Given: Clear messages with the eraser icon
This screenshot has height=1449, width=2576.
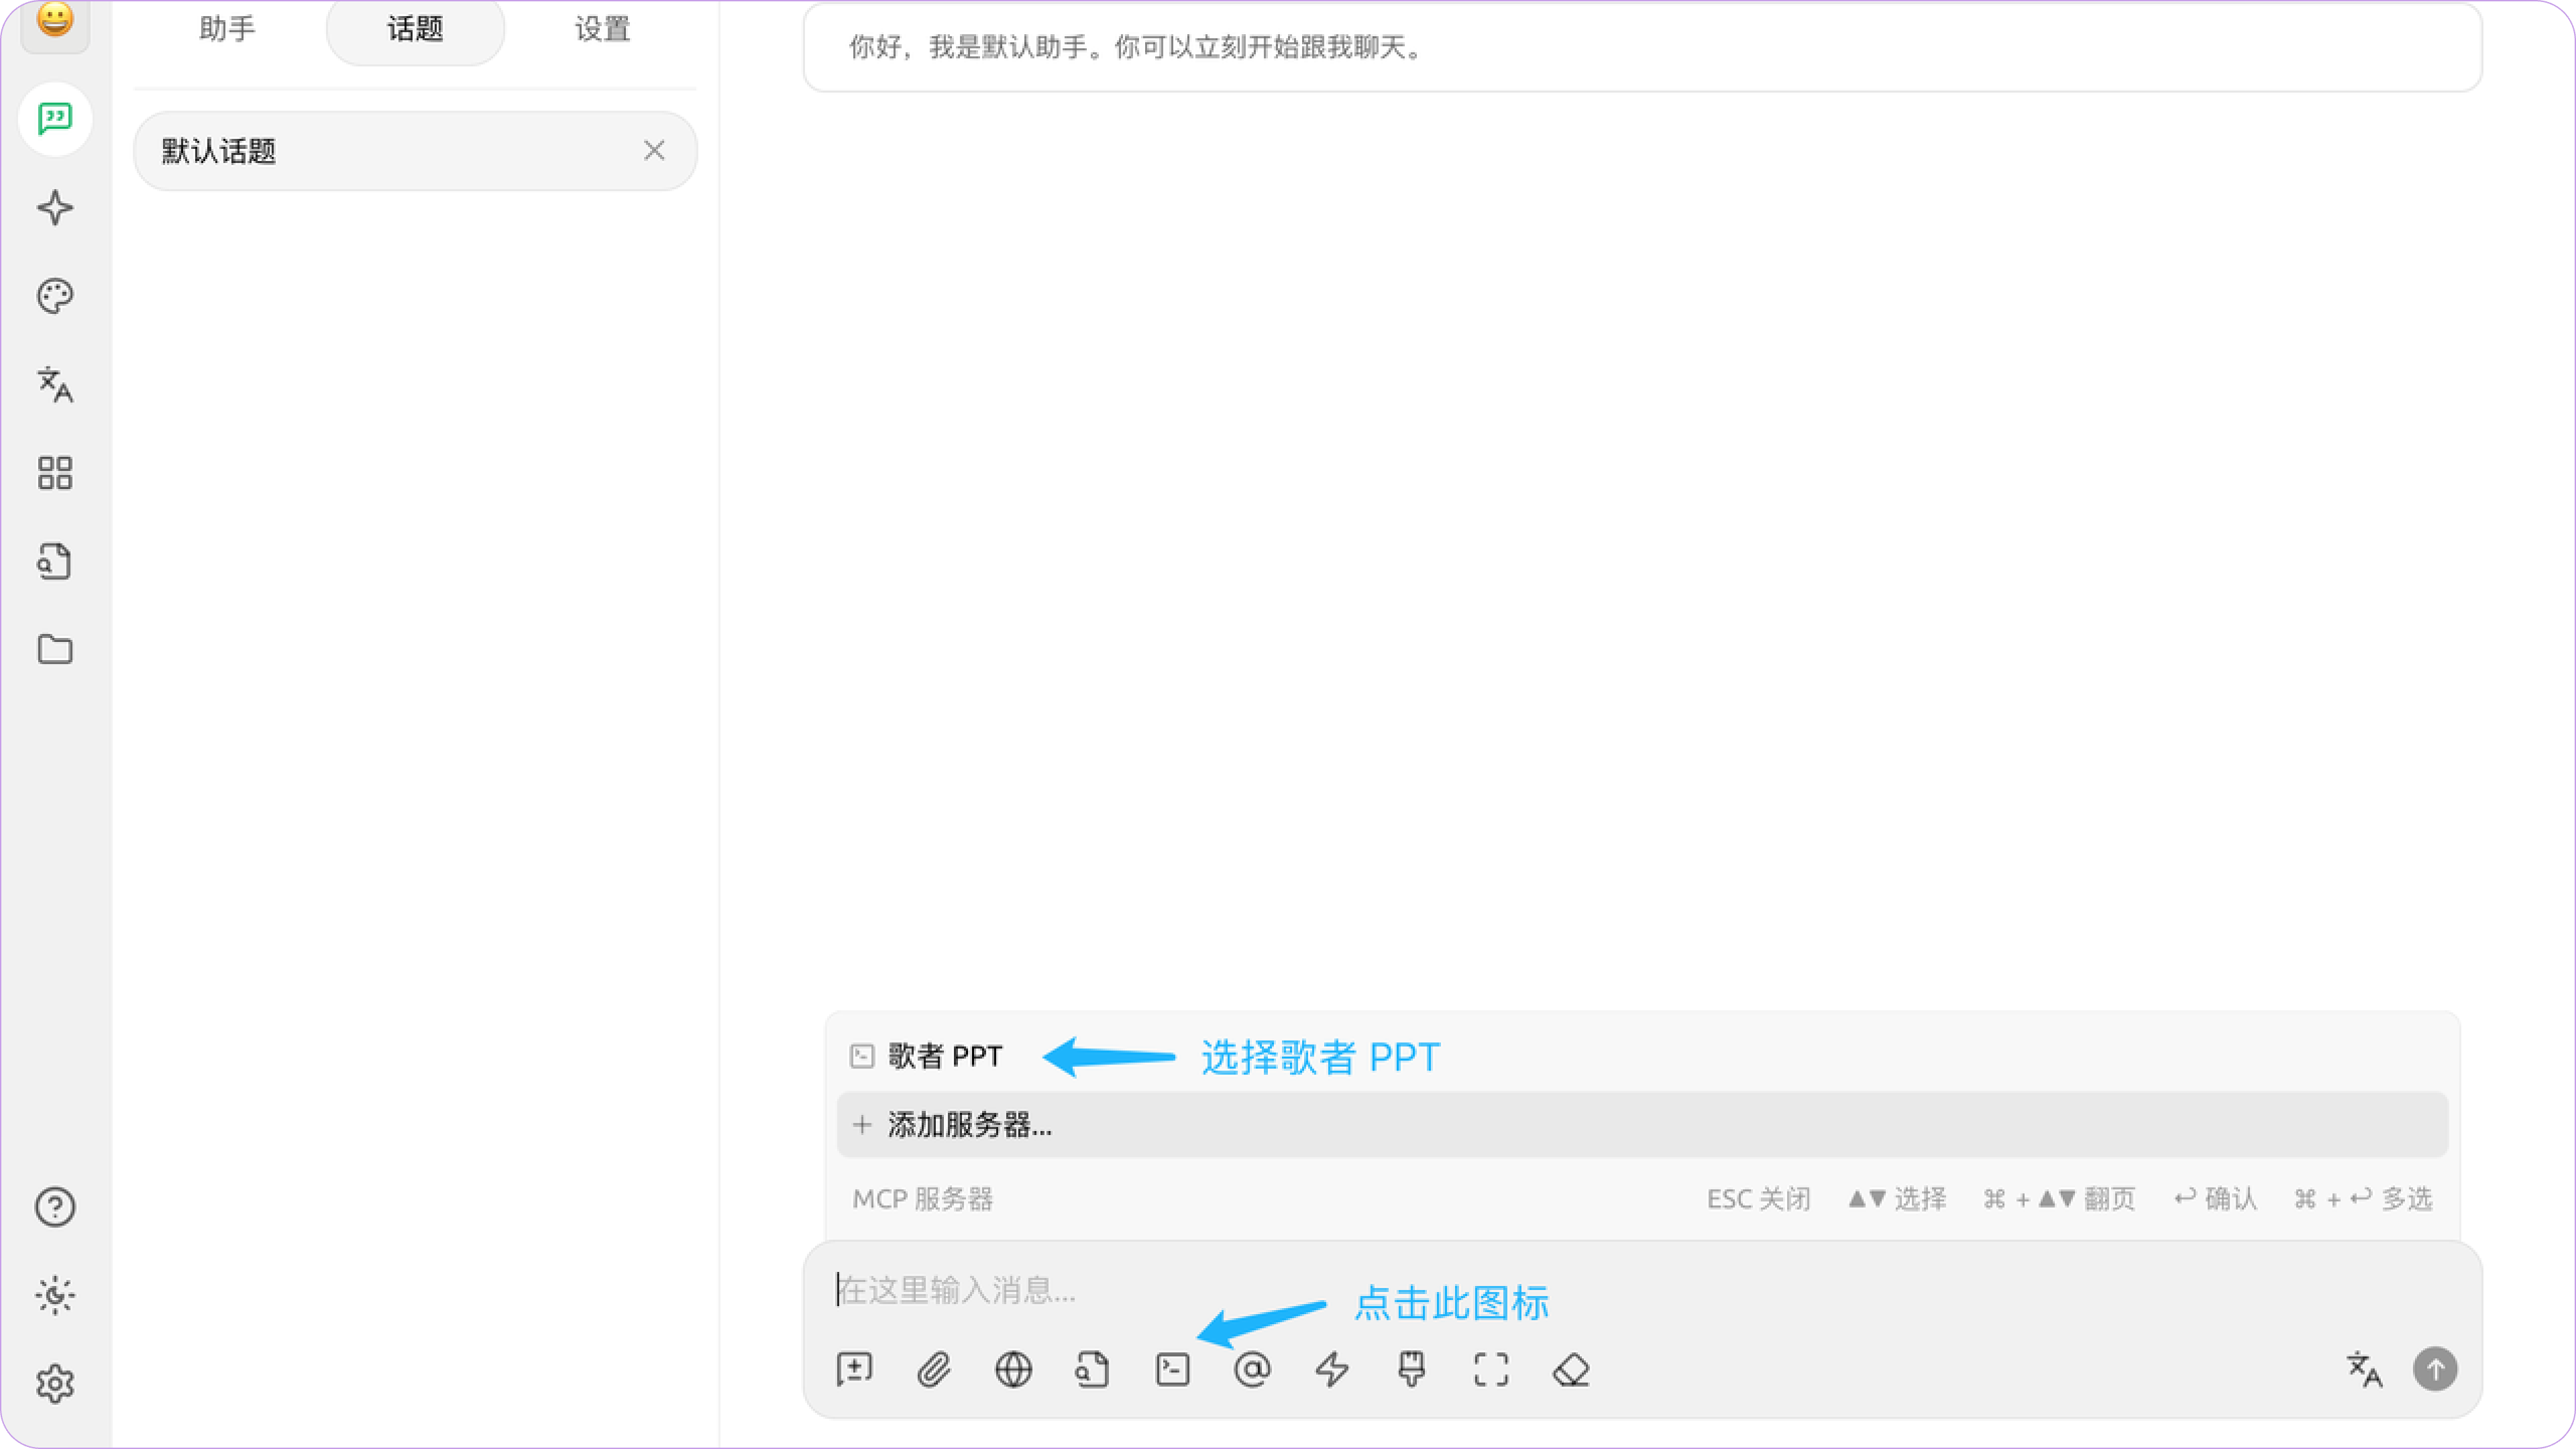Looking at the screenshot, I should click(x=1571, y=1370).
